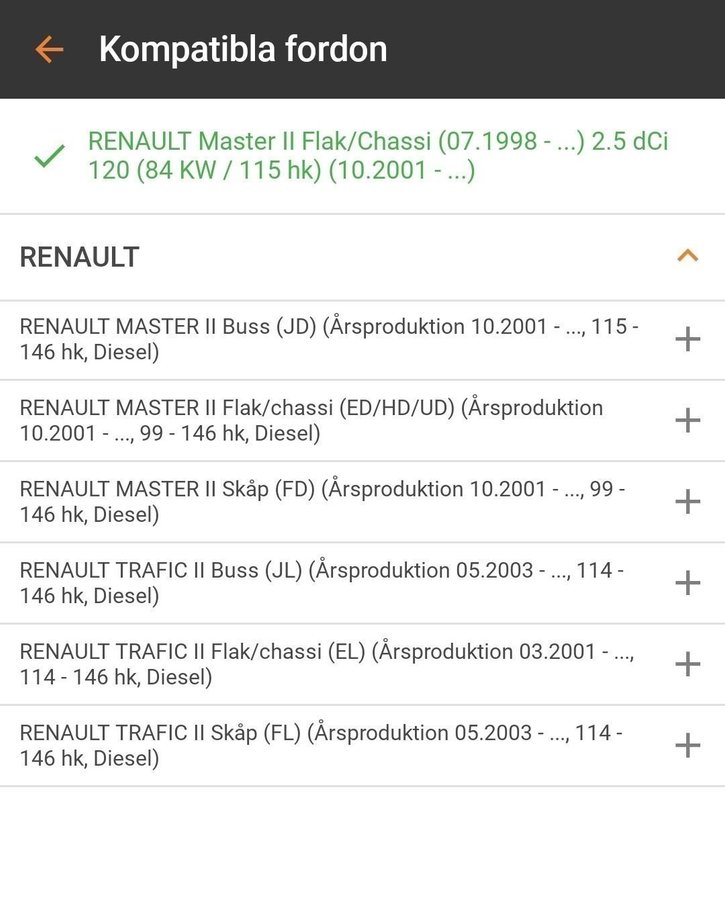
Task: Select the green Renault Master II 2.5 dCi text
Action: (x=378, y=156)
